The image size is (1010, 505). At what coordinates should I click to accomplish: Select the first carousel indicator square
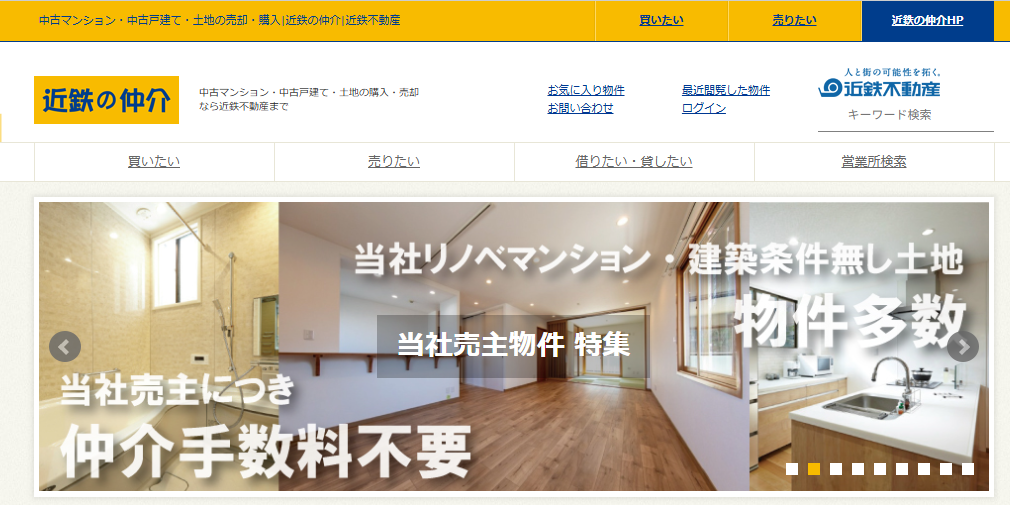(x=792, y=469)
